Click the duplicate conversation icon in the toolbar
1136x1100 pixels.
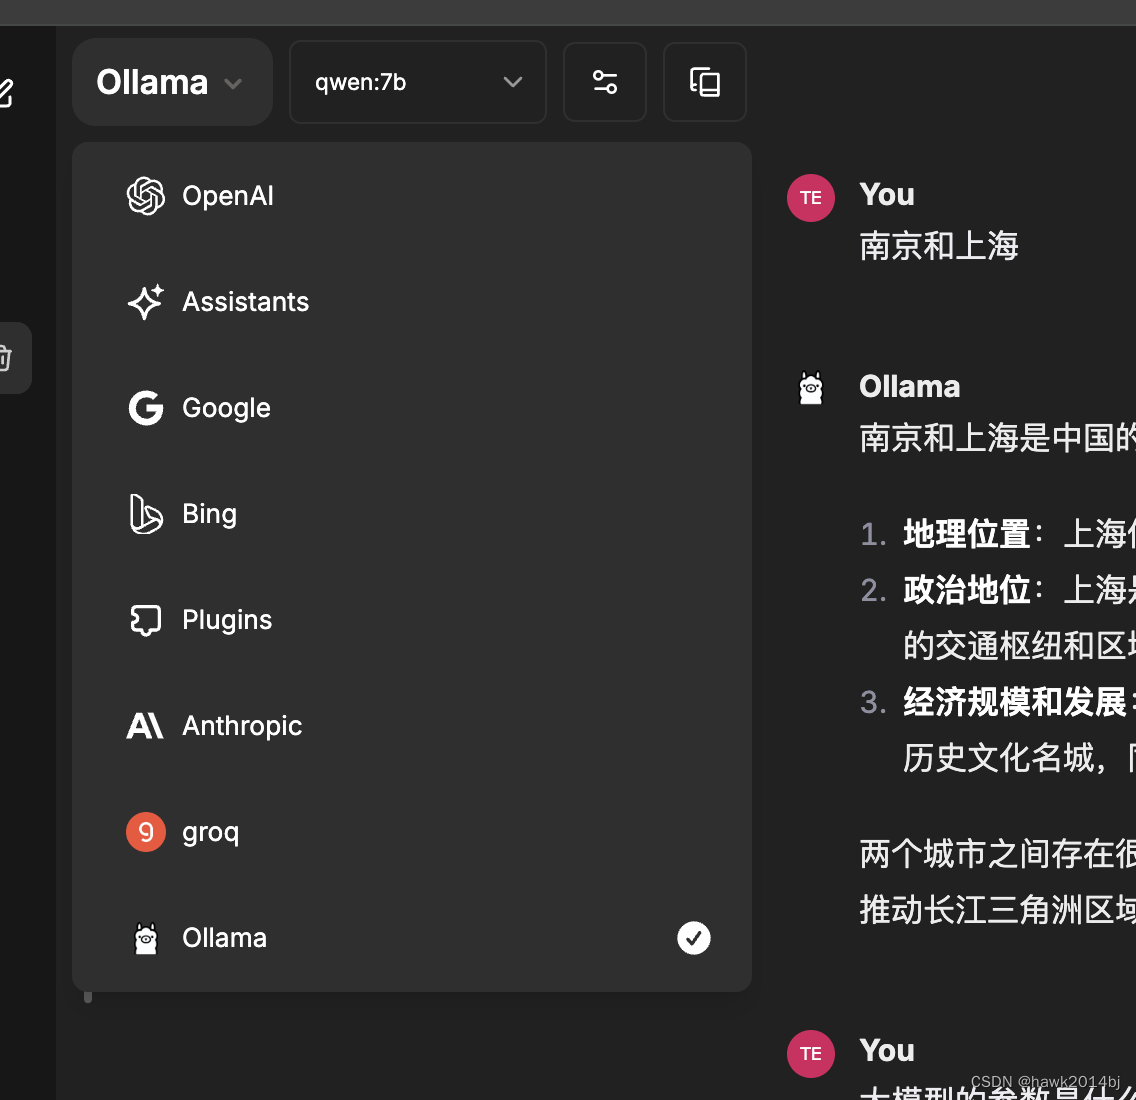coord(705,82)
